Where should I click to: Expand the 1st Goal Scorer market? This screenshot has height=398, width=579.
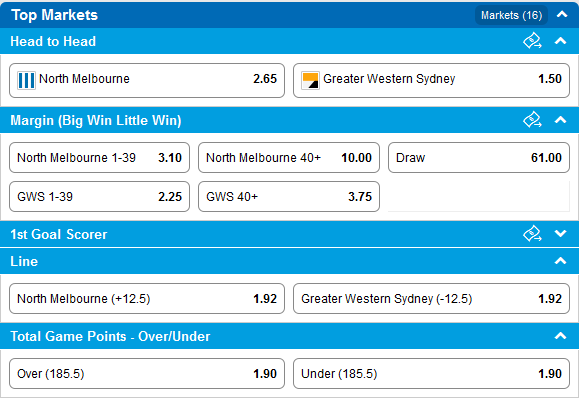(x=561, y=233)
